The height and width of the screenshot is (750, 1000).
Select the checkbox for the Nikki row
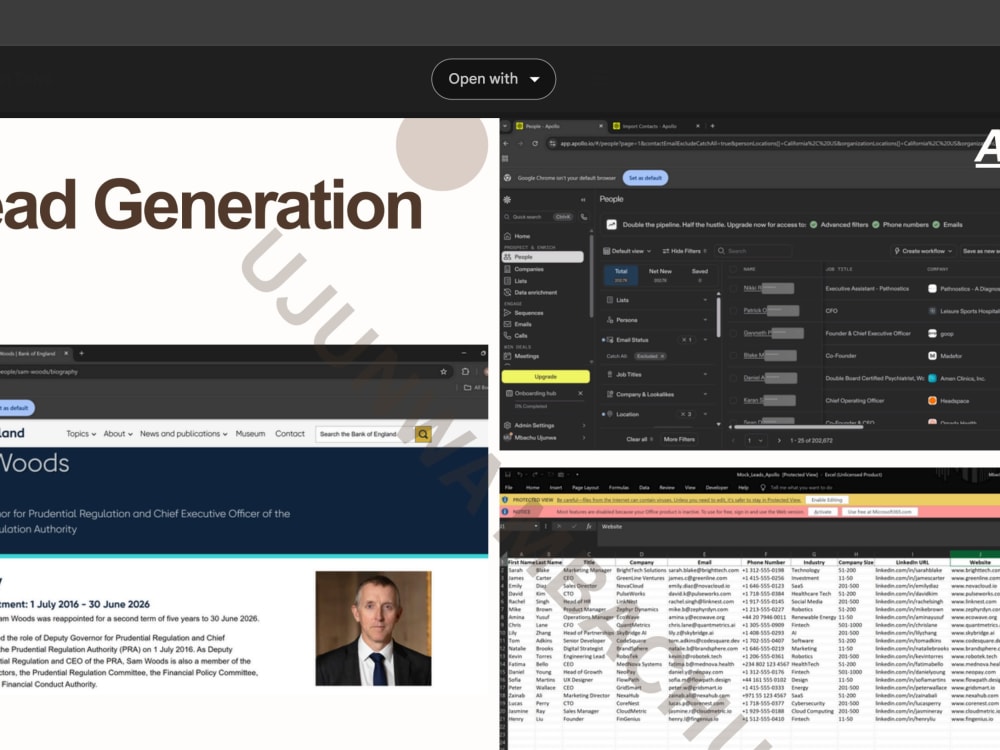point(733,288)
